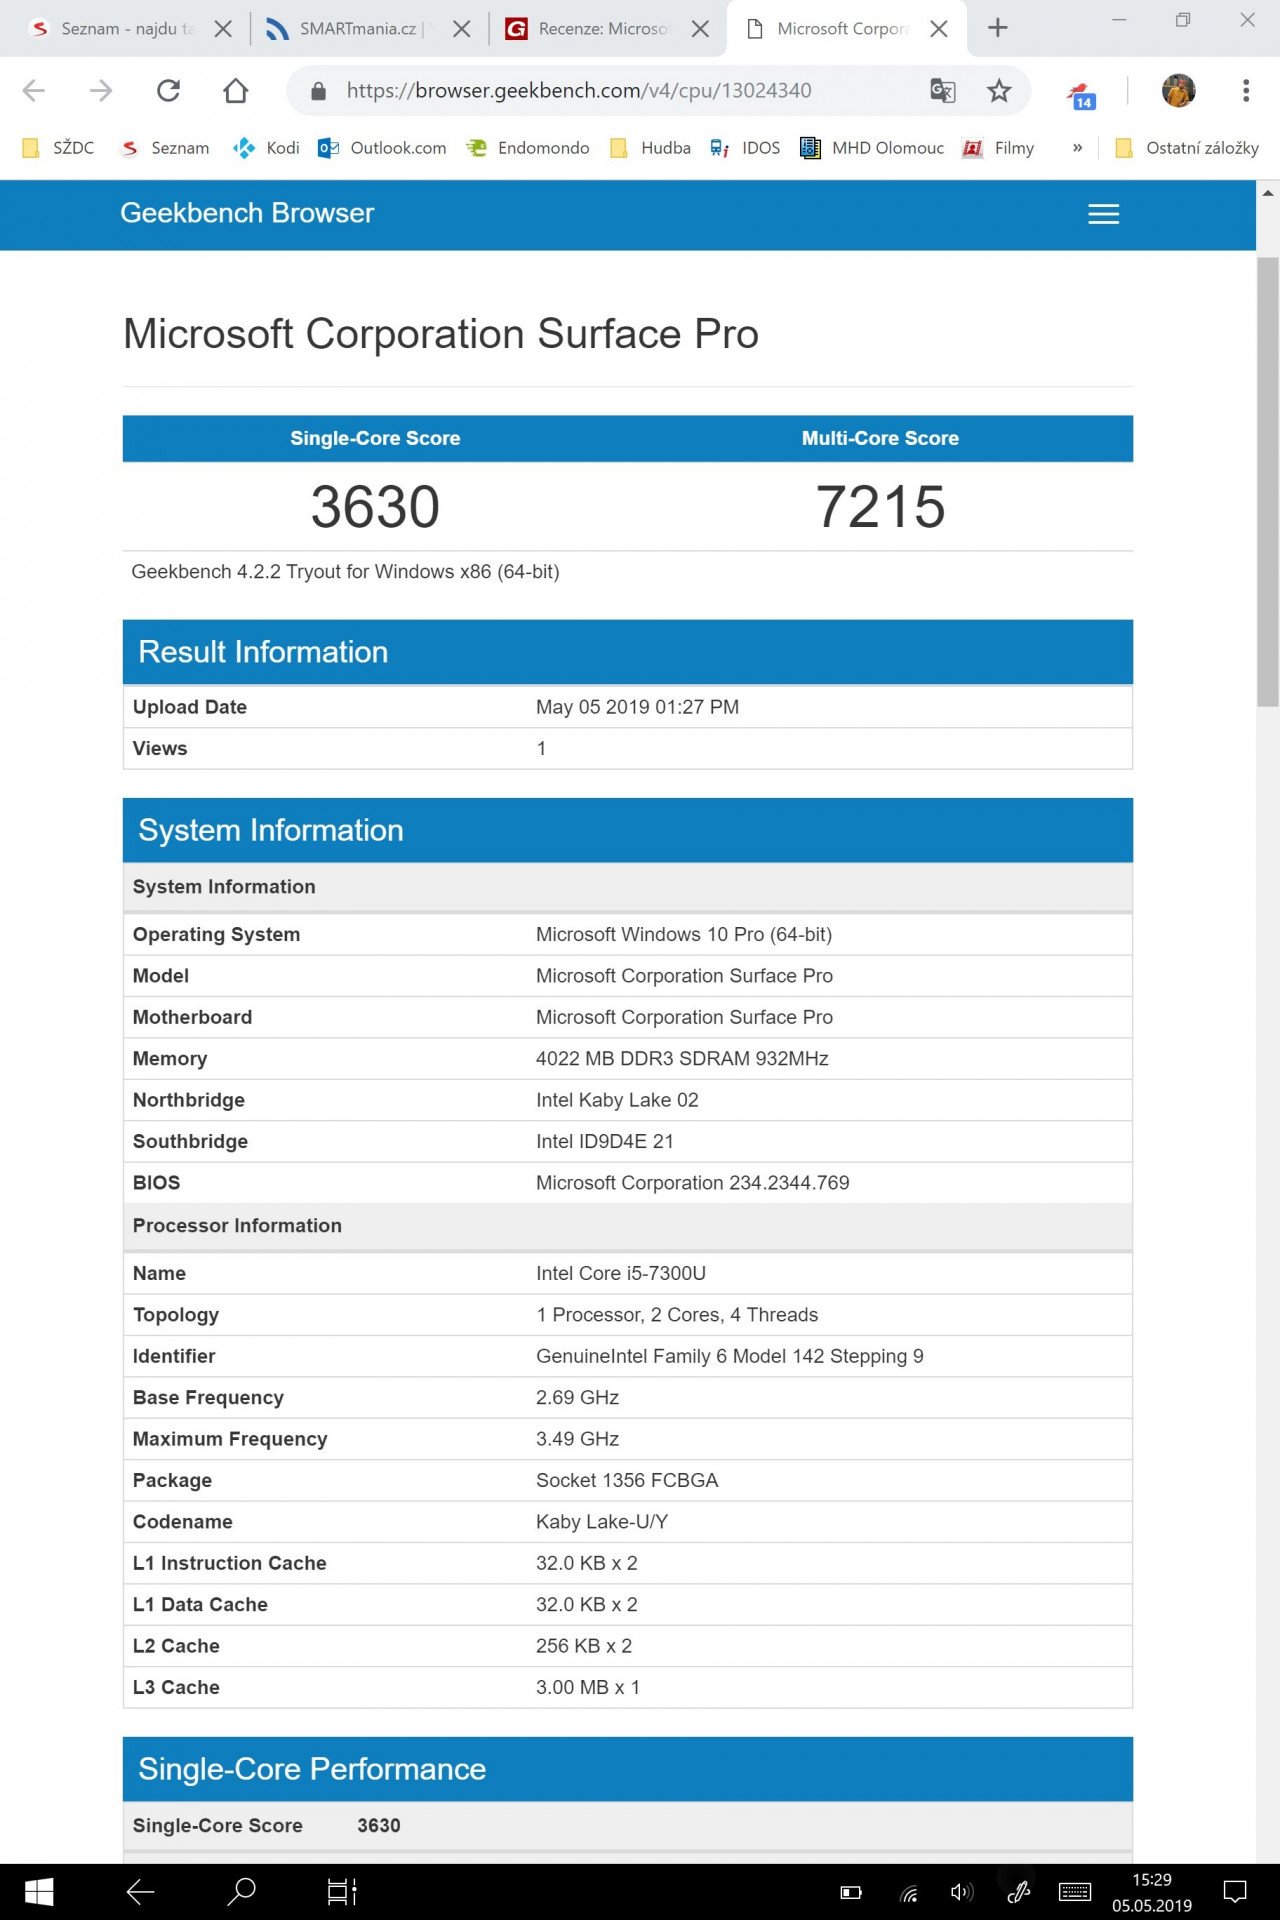This screenshot has height=1920, width=1280.
Task: Open the Filmy bookmark
Action: pos(998,148)
